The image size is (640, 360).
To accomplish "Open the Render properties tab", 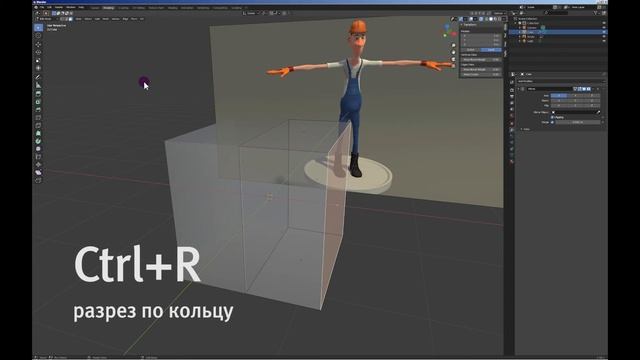I will (512, 90).
